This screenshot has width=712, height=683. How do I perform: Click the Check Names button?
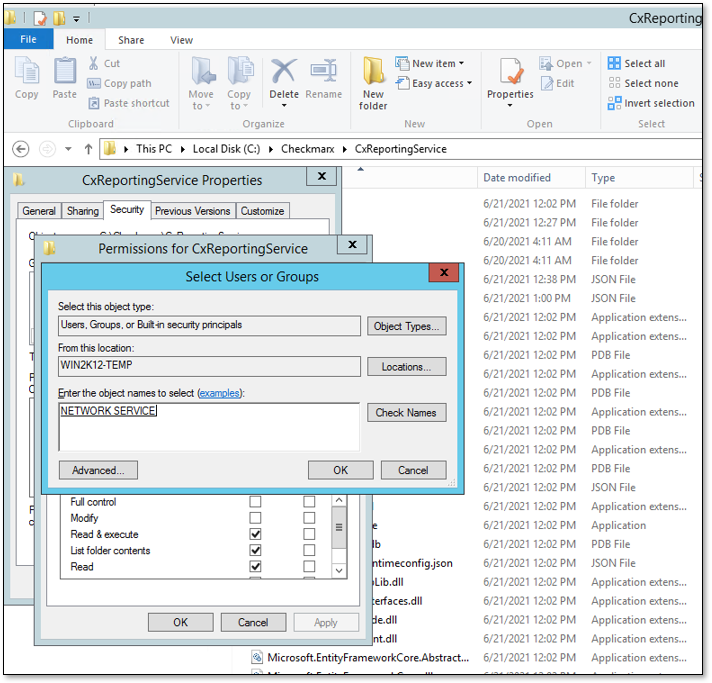point(406,413)
